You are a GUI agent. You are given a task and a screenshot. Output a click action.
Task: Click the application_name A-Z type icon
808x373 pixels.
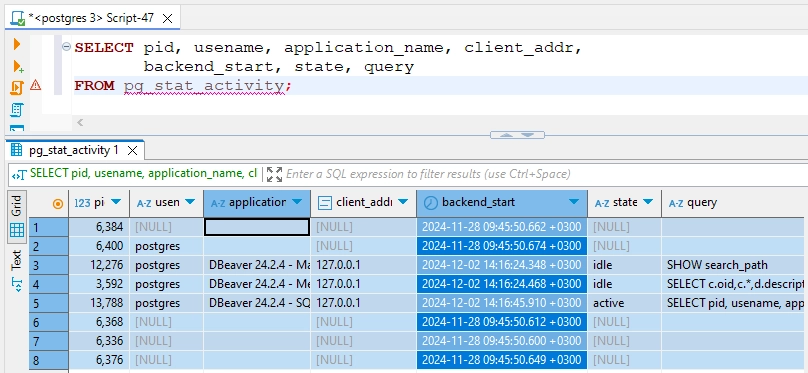coord(218,203)
